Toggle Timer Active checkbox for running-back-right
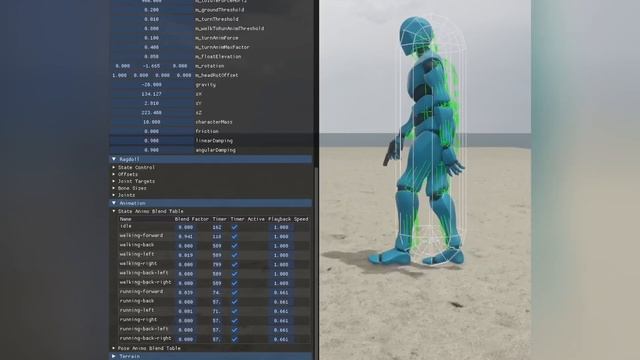The image size is (640, 360). click(x=235, y=339)
